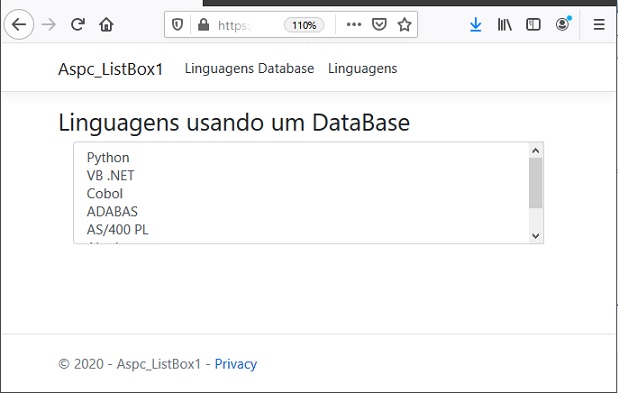Bookmark this page with the star
The height and width of the screenshot is (393, 619).
coord(404,25)
